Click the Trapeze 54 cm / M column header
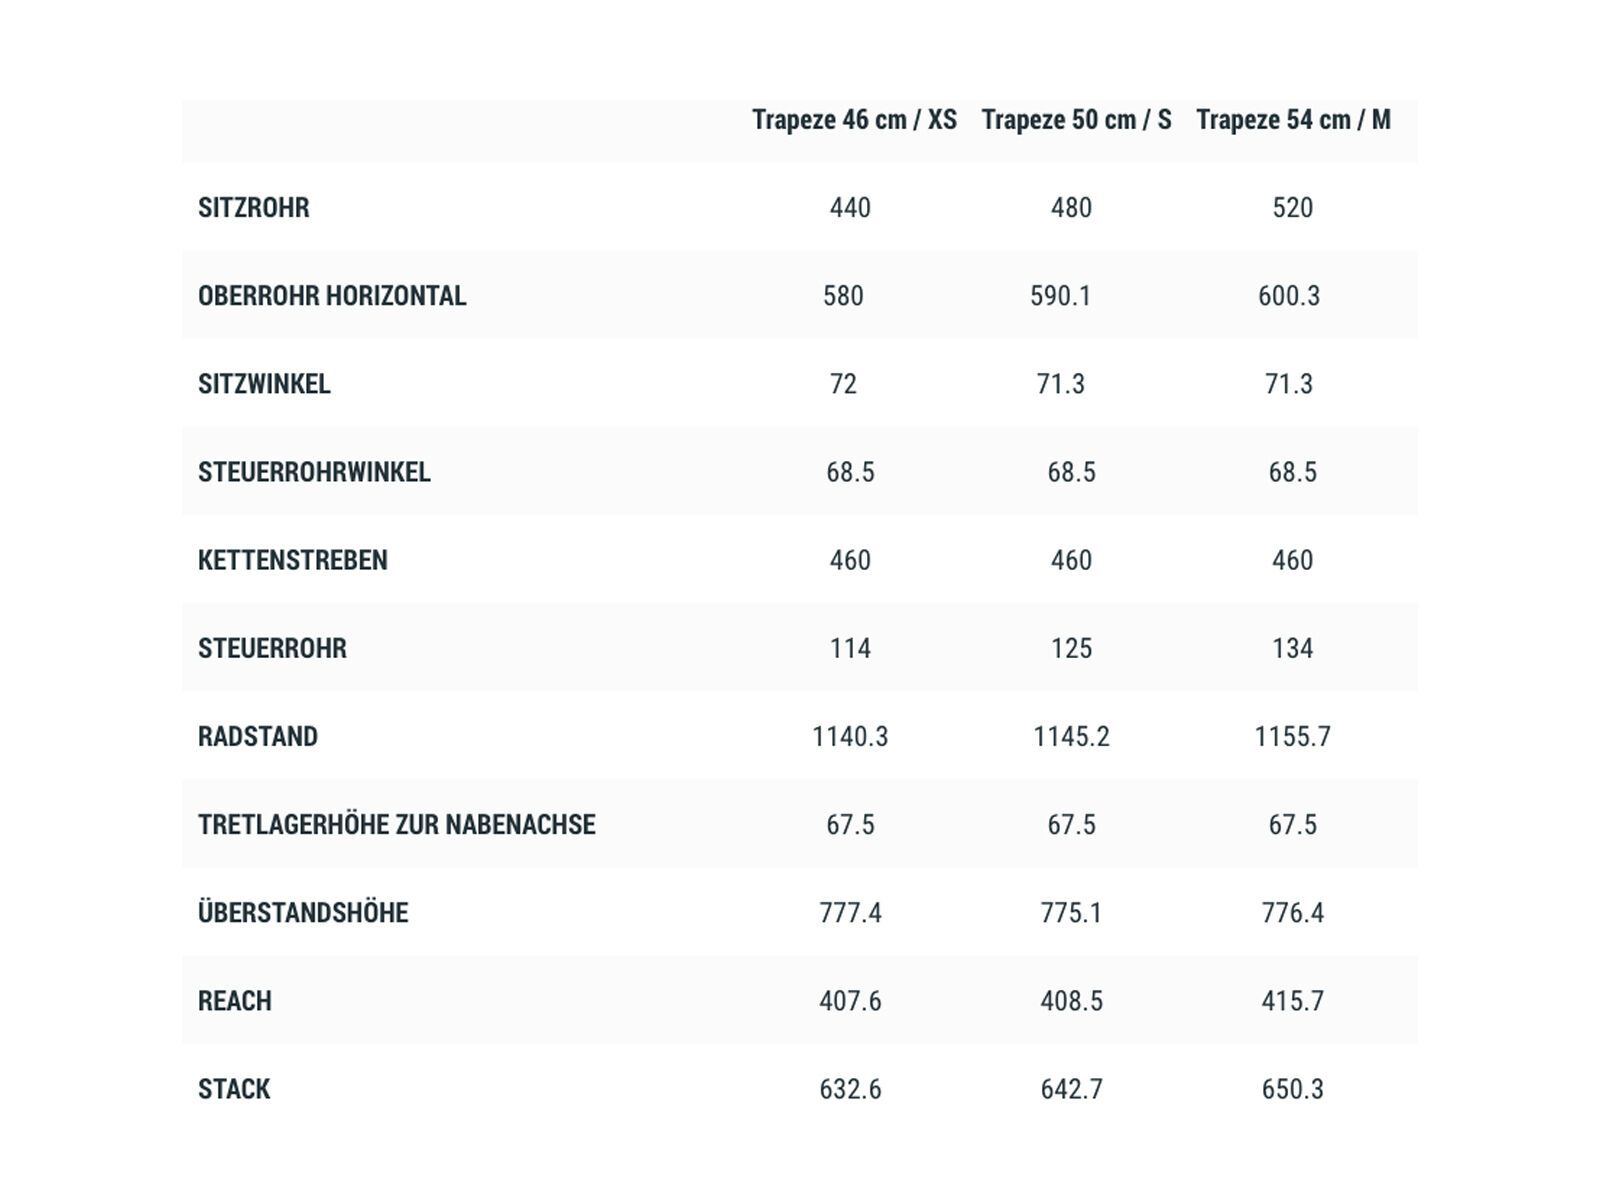This screenshot has height=1200, width=1600. [x=1293, y=120]
